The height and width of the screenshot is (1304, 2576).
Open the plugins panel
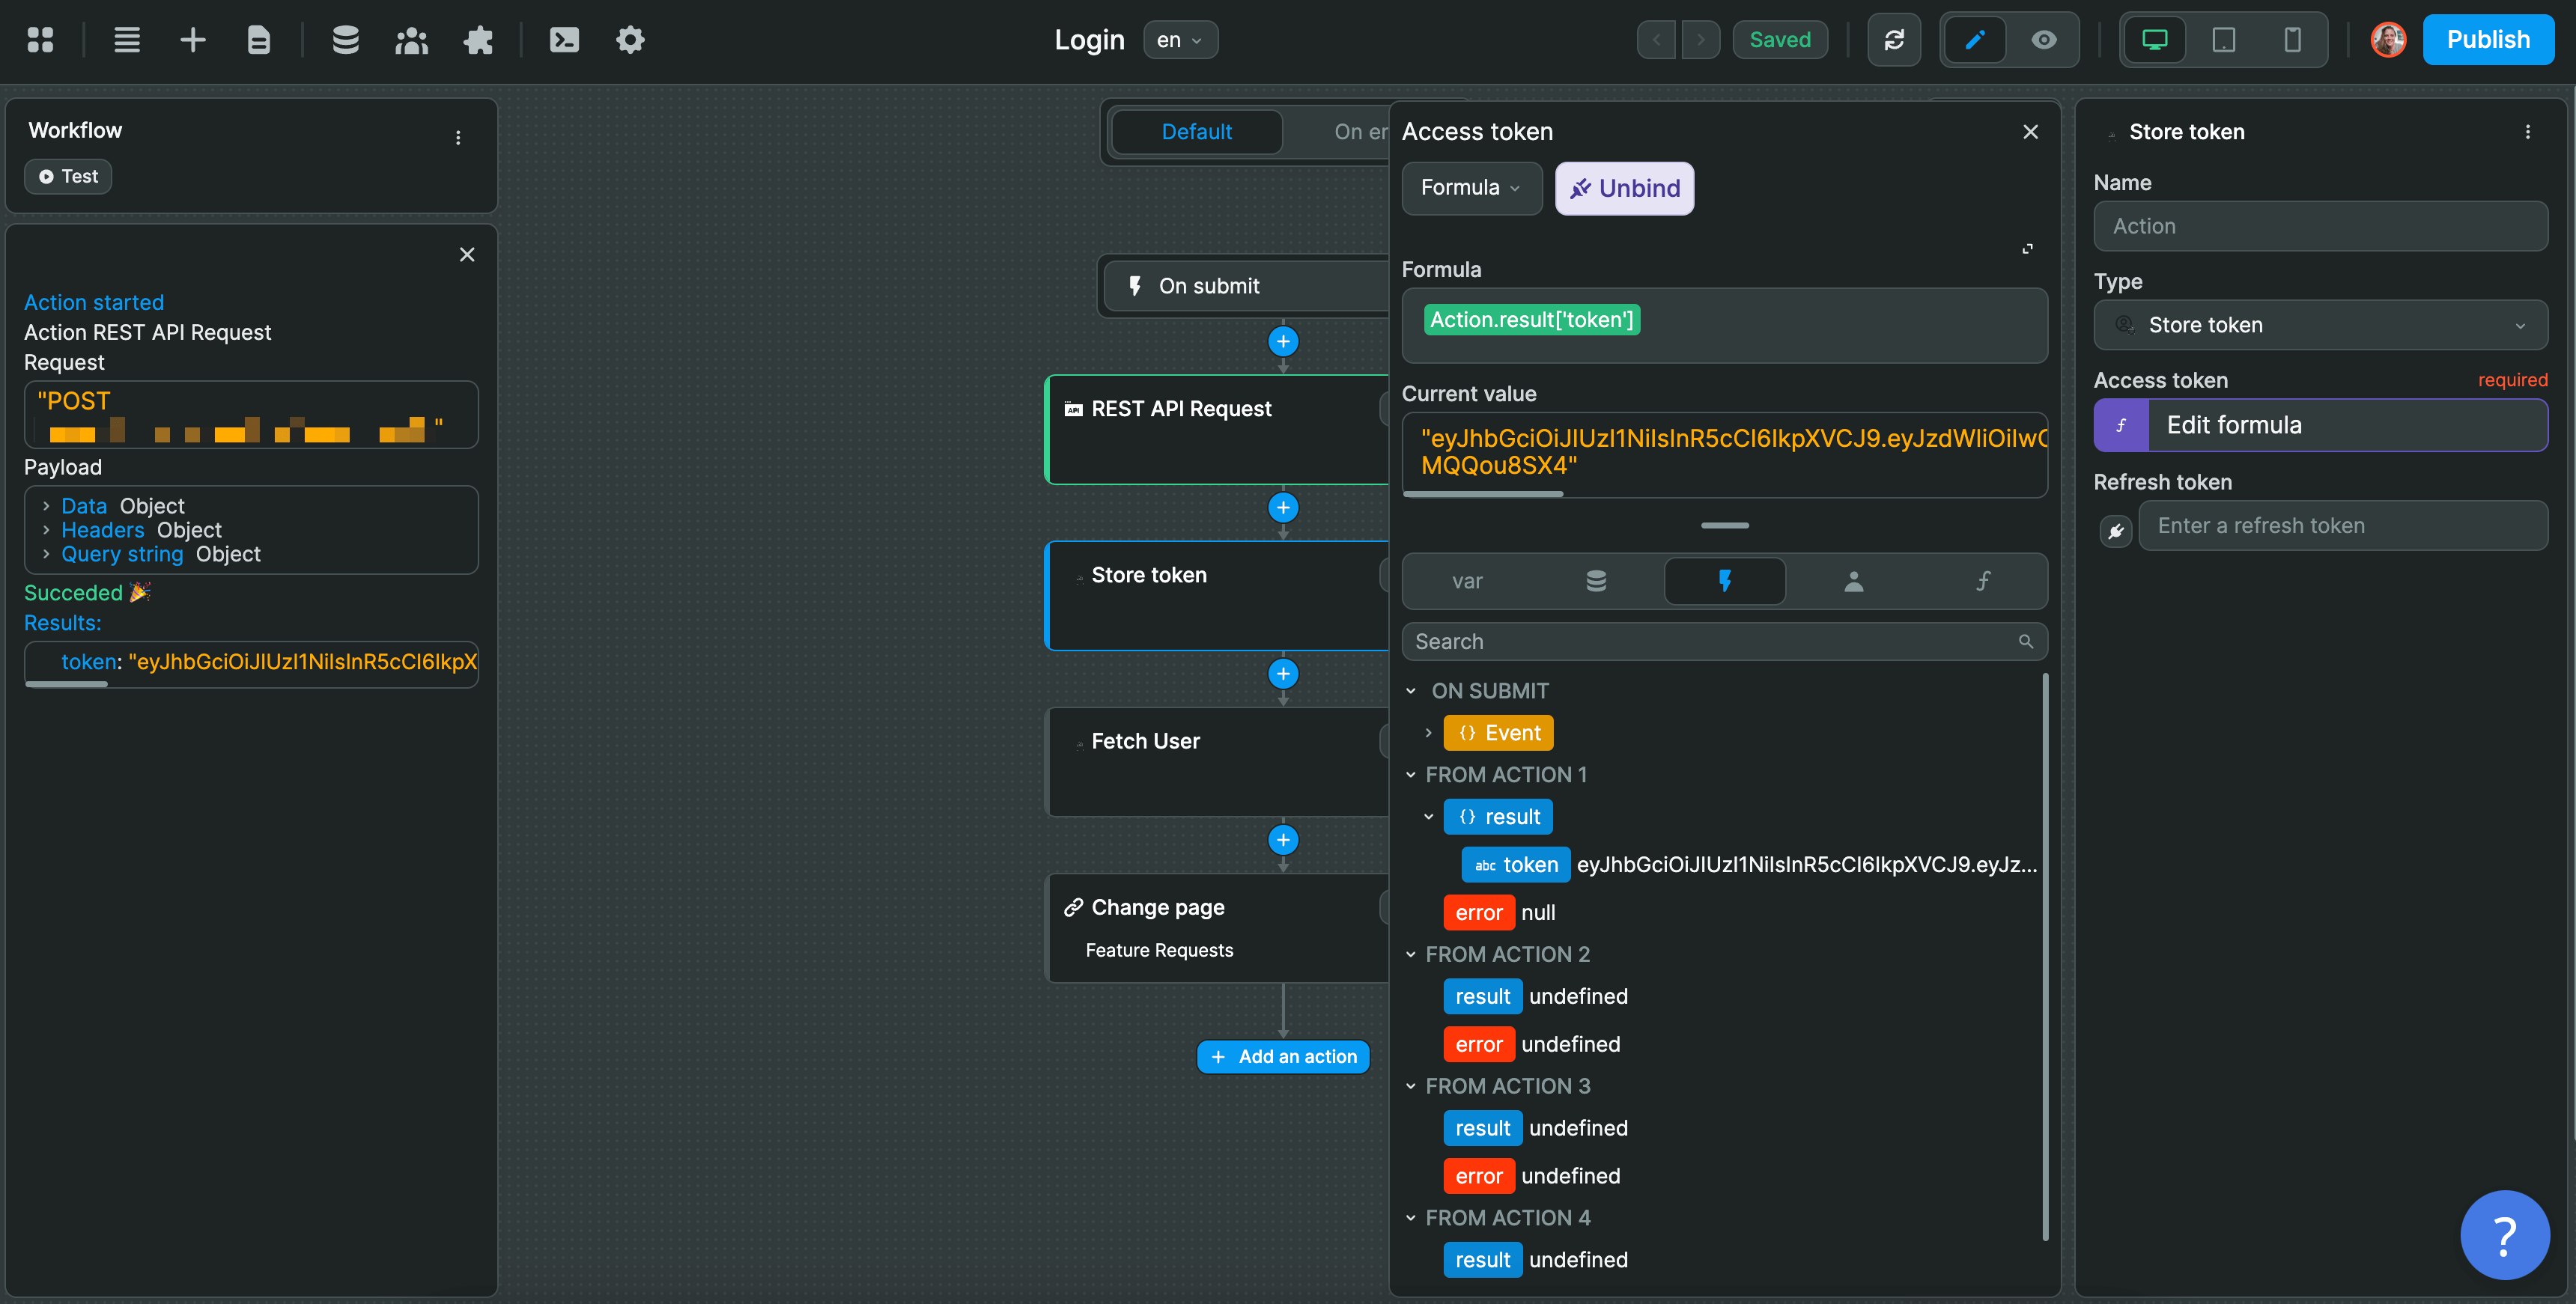(478, 39)
